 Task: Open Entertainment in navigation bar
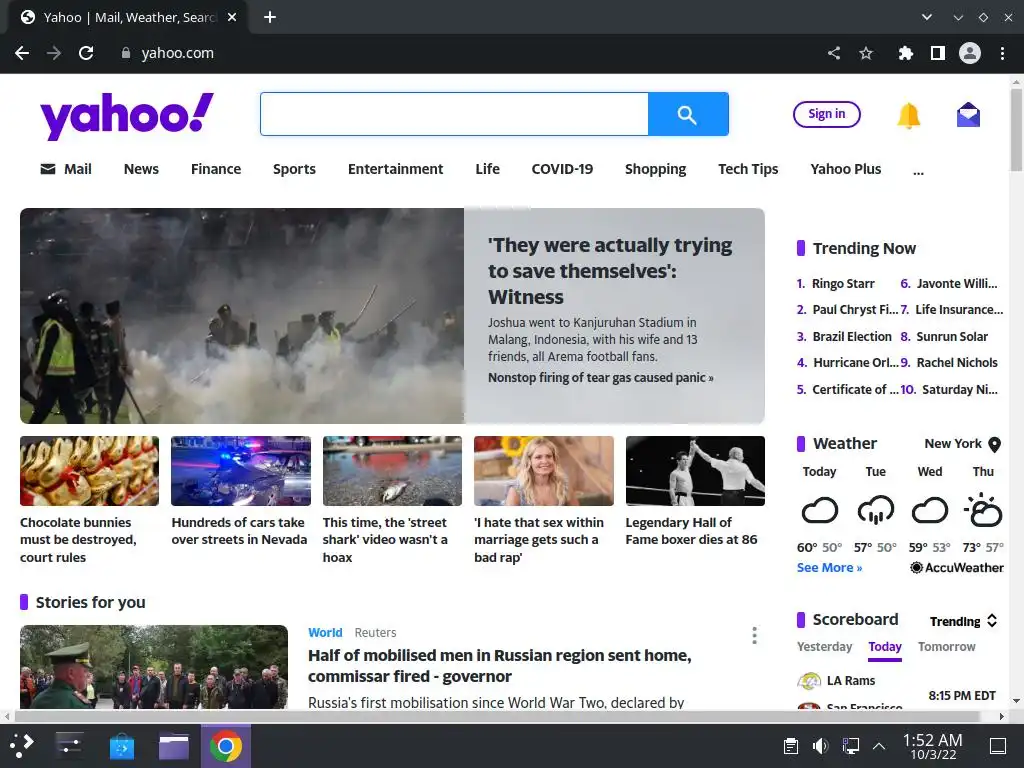coord(395,169)
